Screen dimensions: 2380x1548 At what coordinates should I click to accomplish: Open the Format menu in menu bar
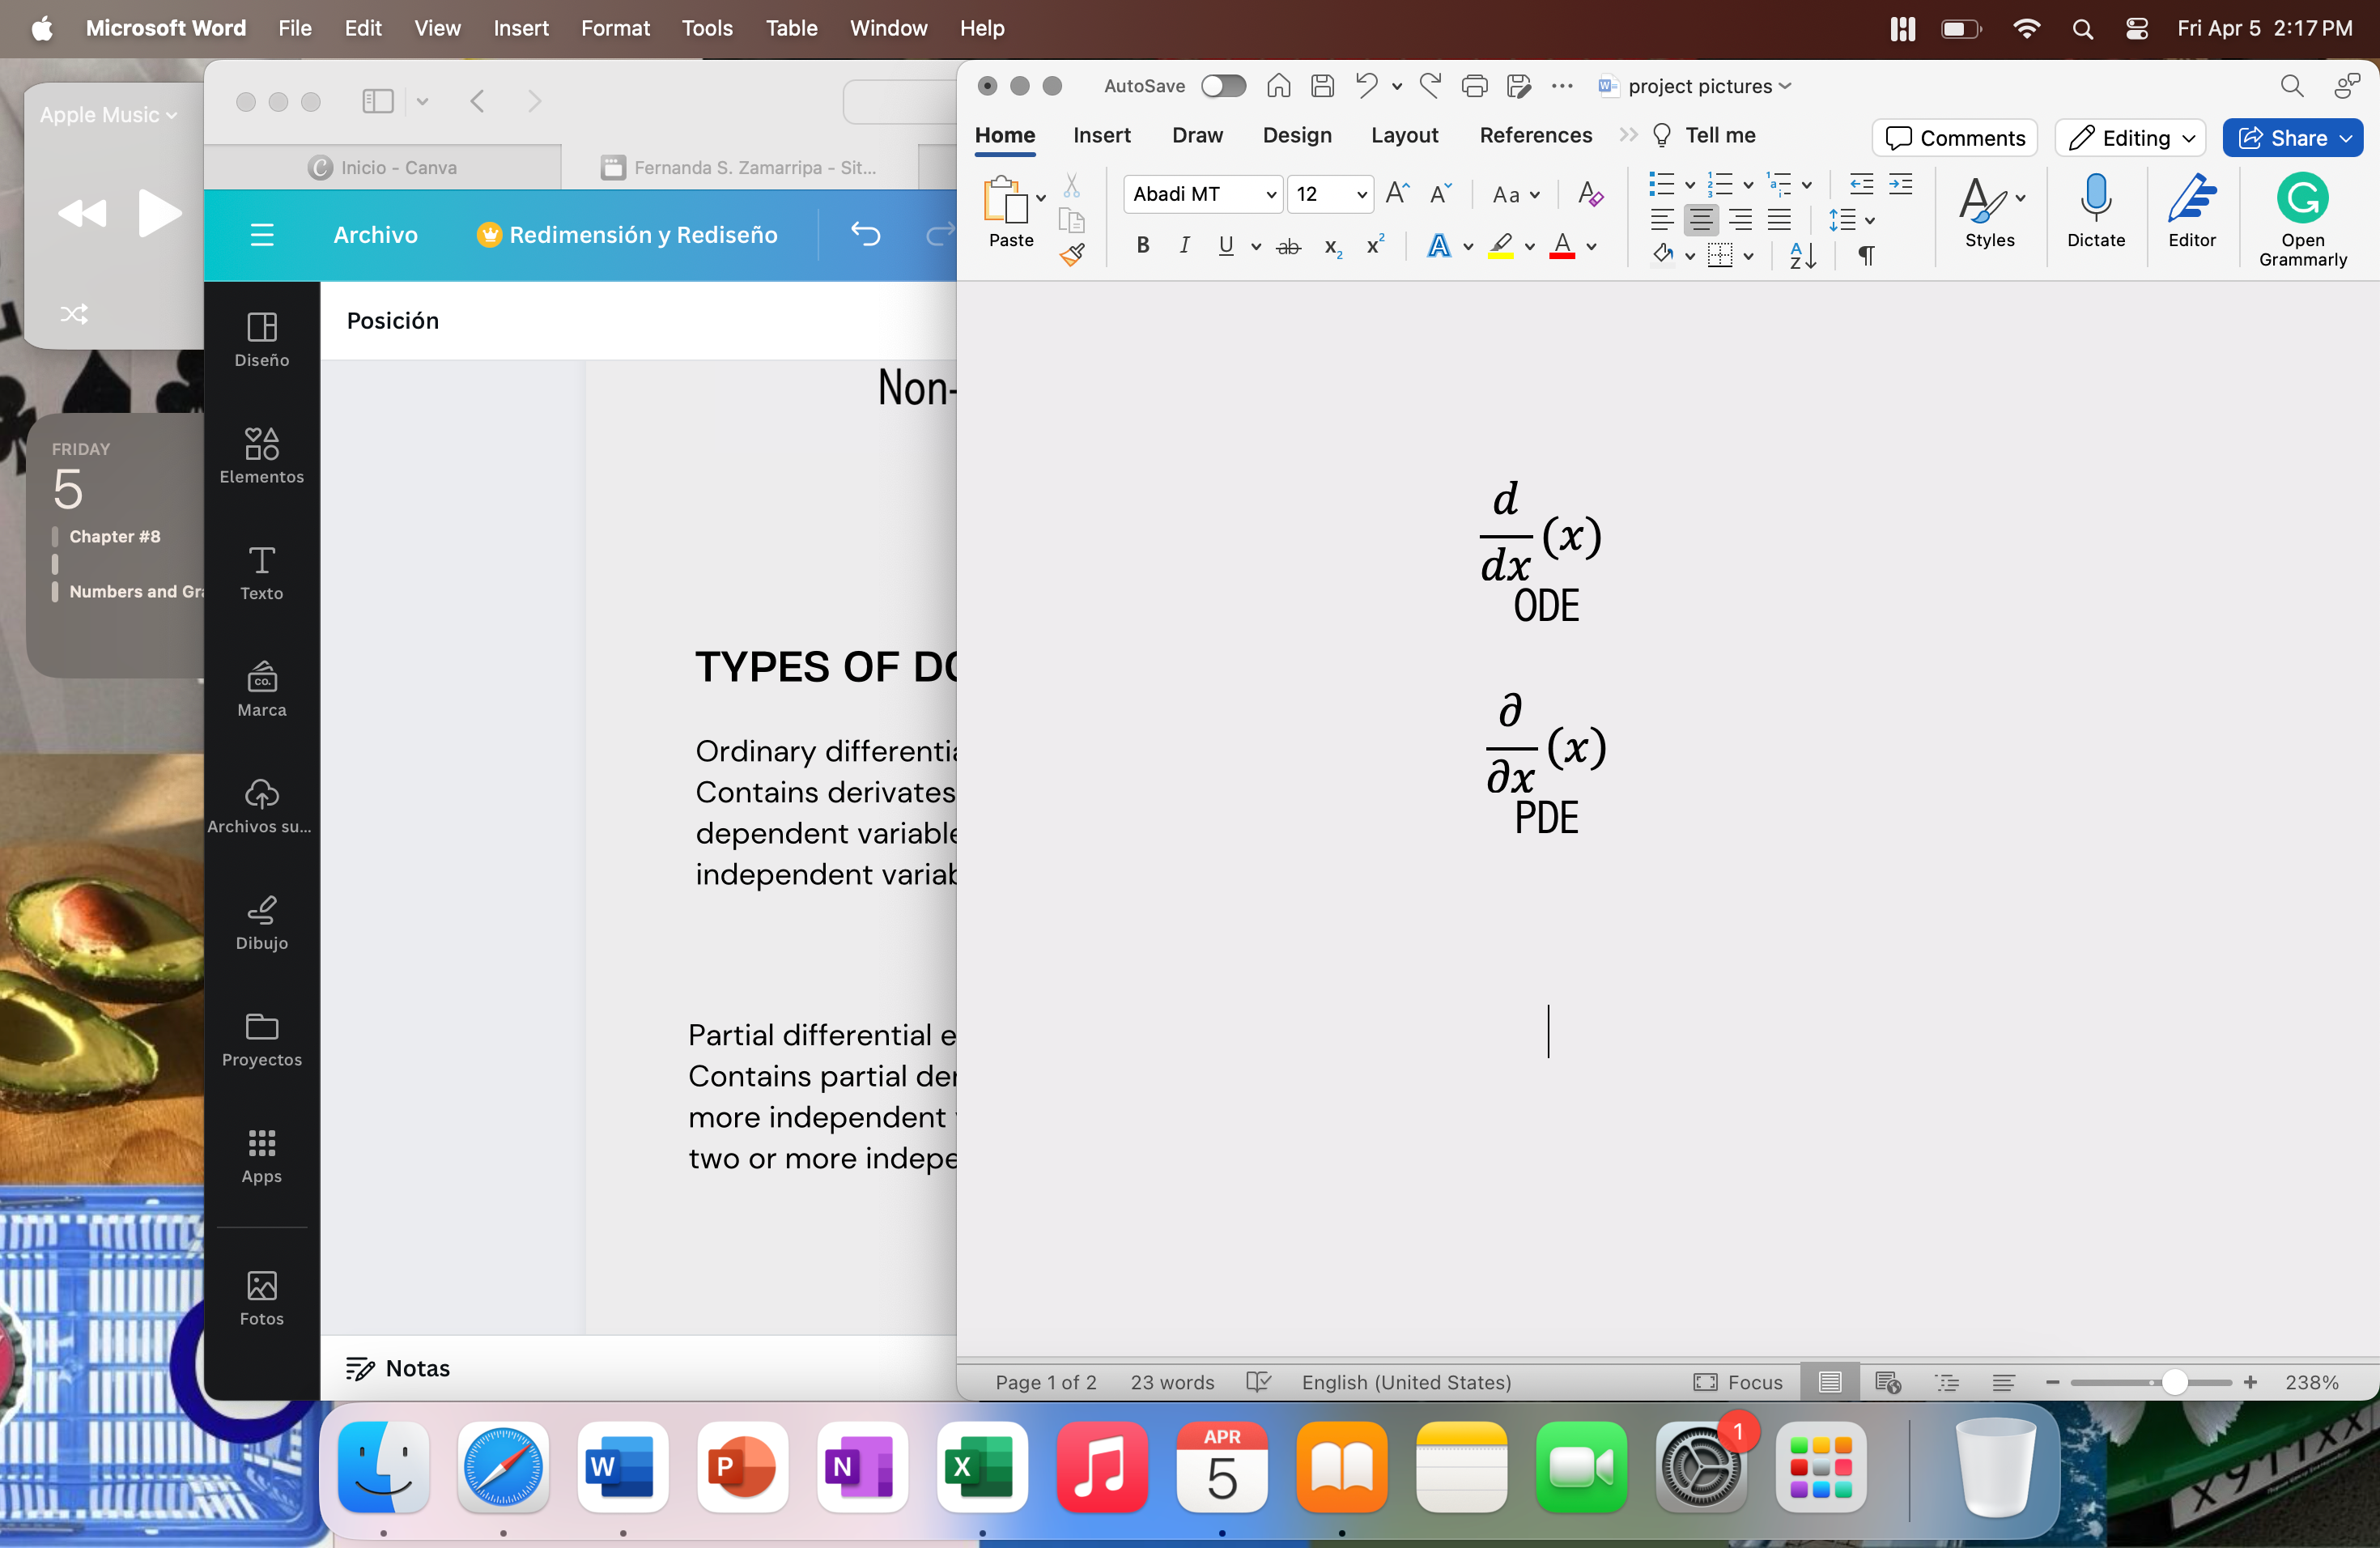(615, 28)
